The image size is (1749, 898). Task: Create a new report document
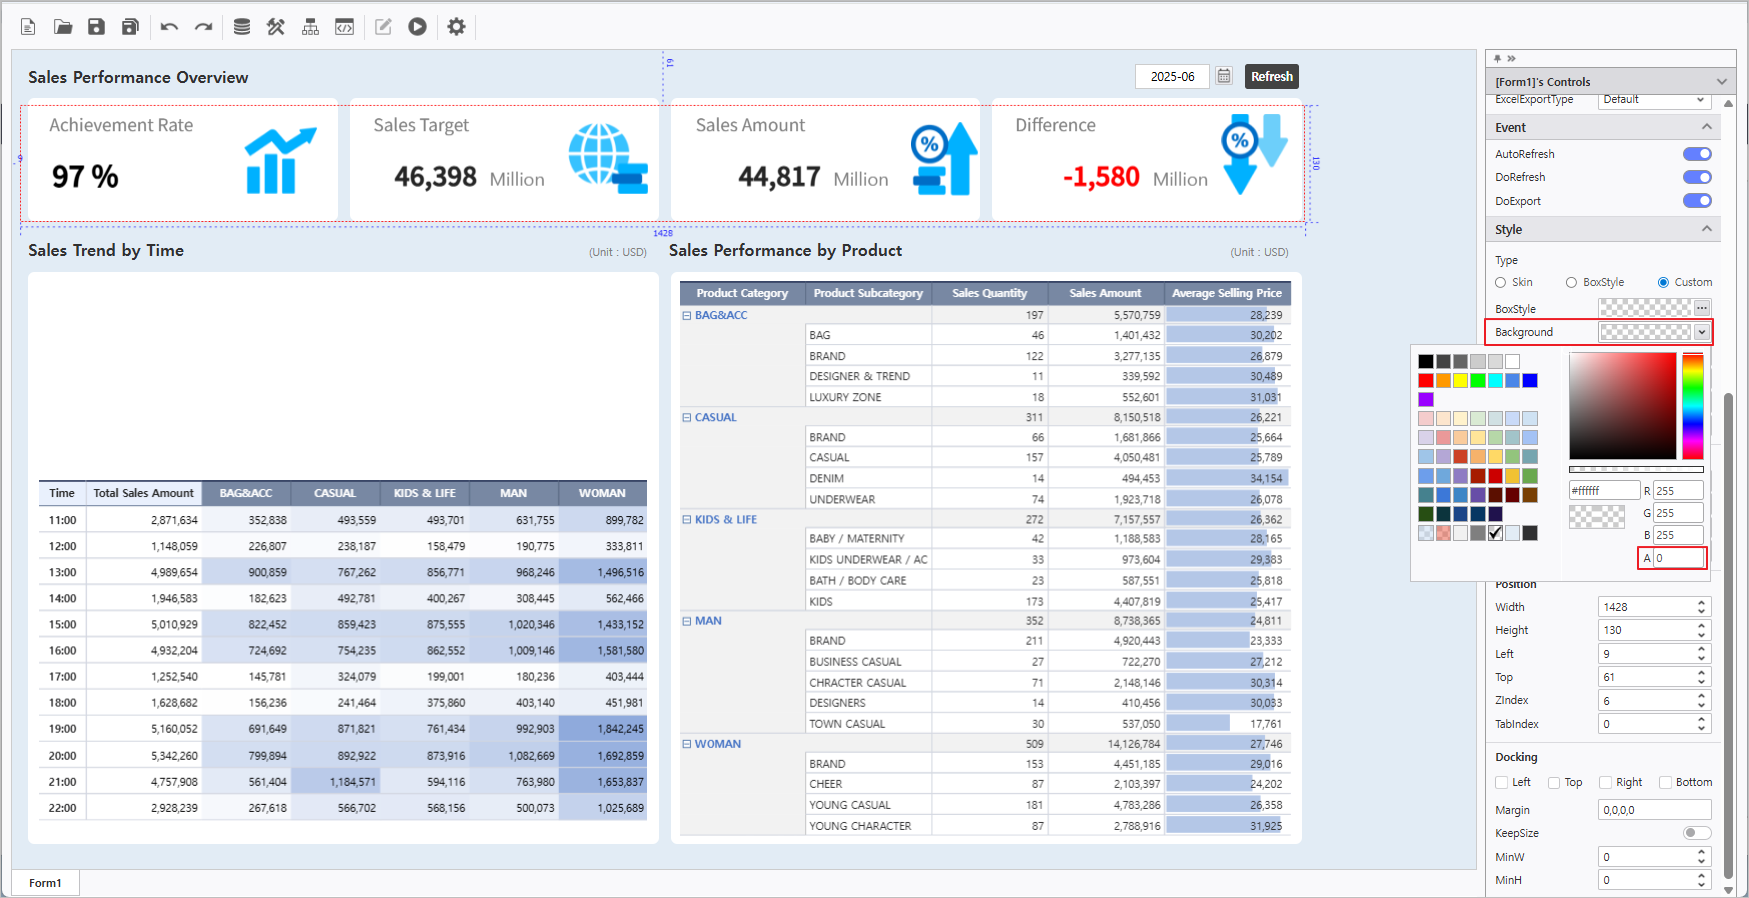pos(28,27)
